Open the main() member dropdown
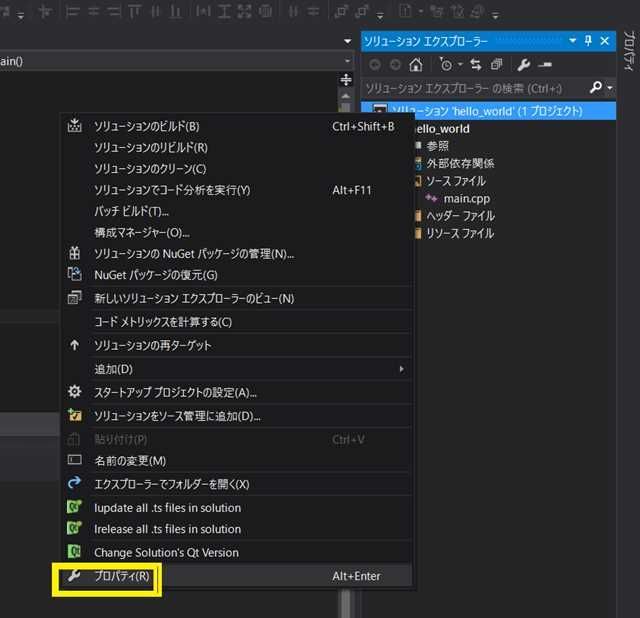The width and height of the screenshot is (640, 618). tap(348, 61)
